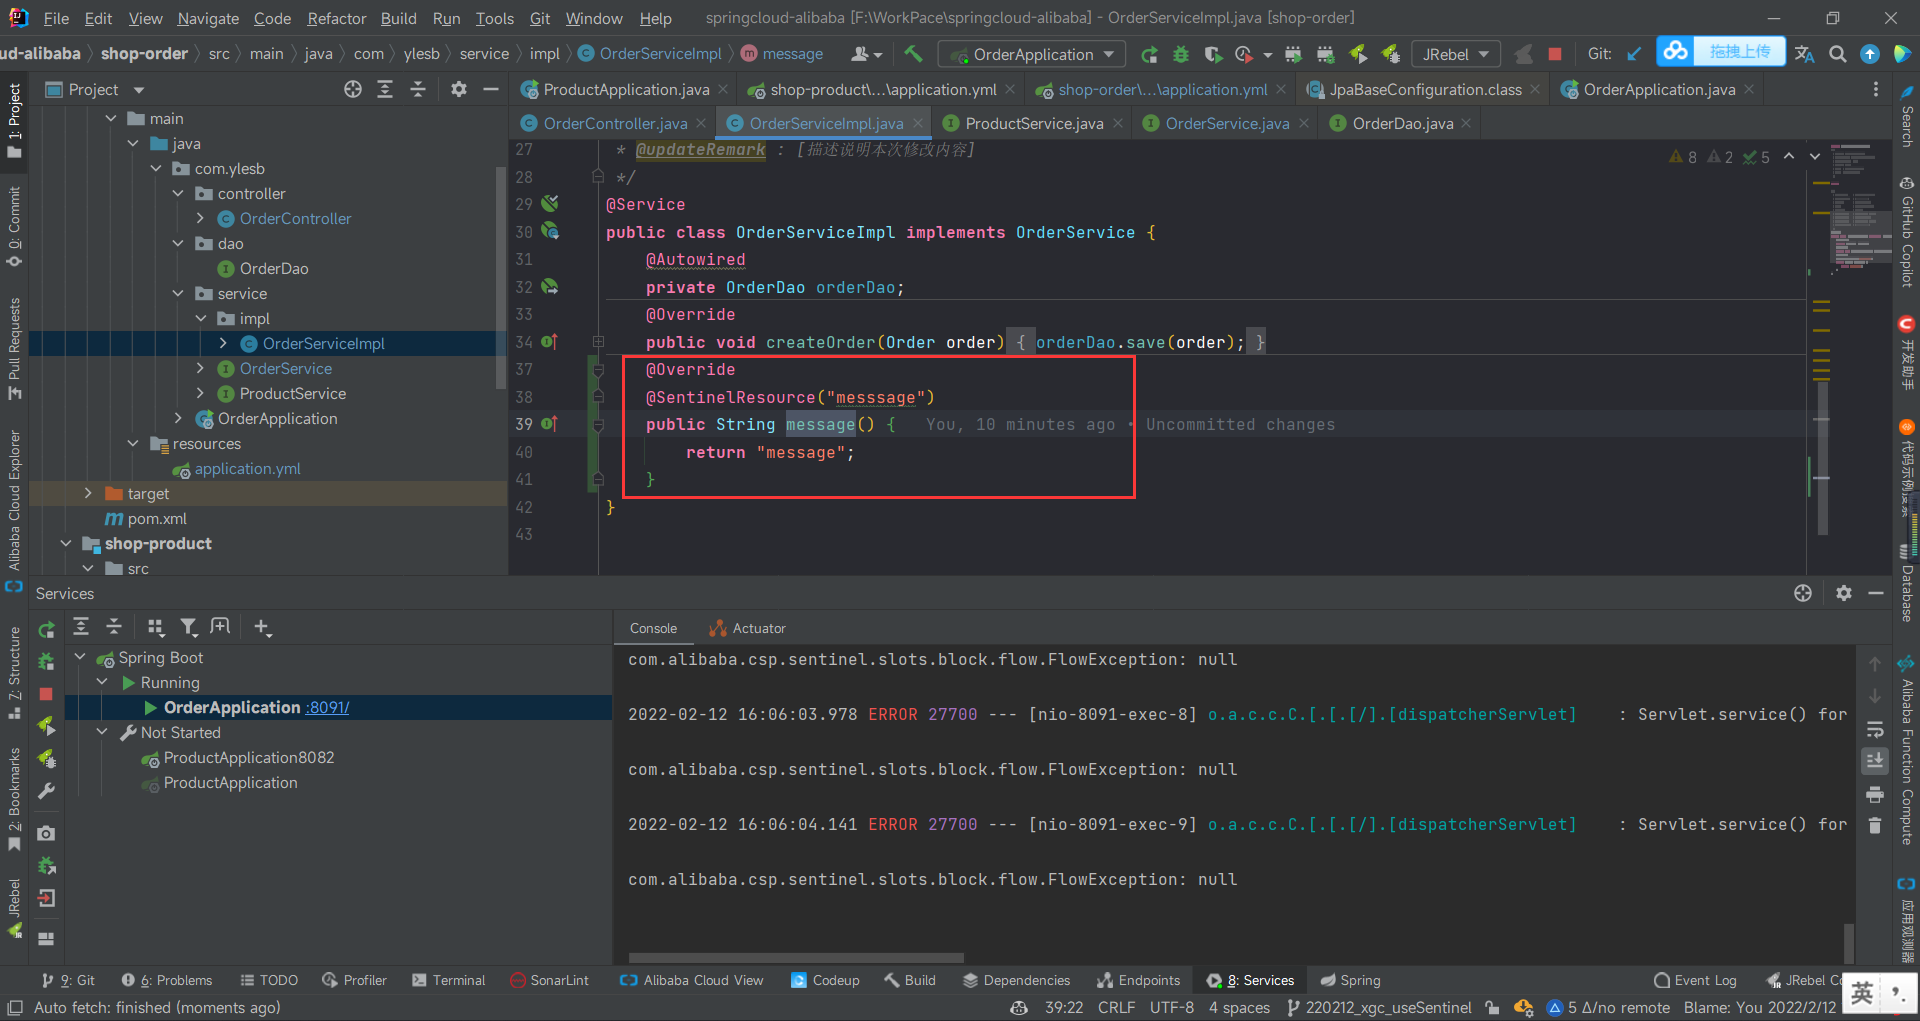Click the blue upload arrow circle icon
This screenshot has height=1021, width=1920.
point(1869,54)
